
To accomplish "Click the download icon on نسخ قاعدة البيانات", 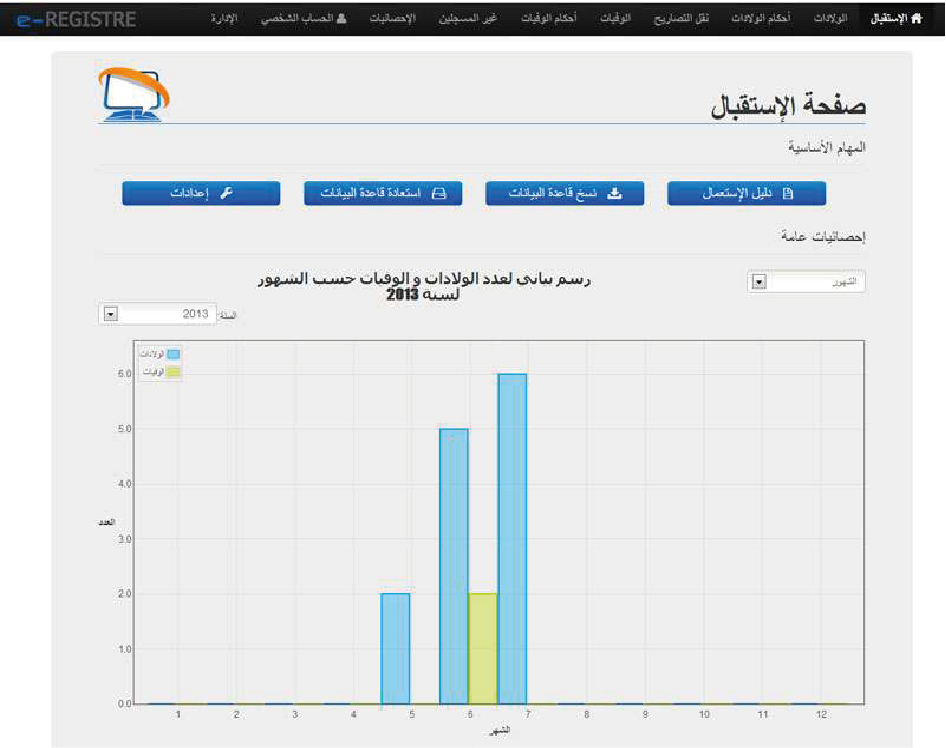I will point(614,193).
